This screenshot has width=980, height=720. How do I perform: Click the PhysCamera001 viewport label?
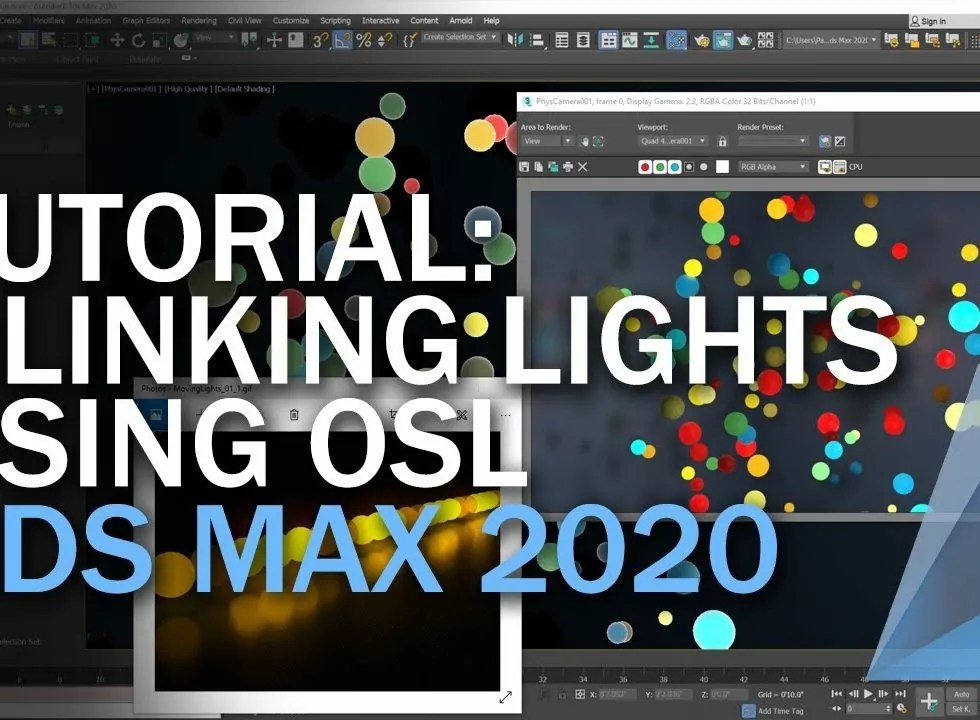point(129,89)
